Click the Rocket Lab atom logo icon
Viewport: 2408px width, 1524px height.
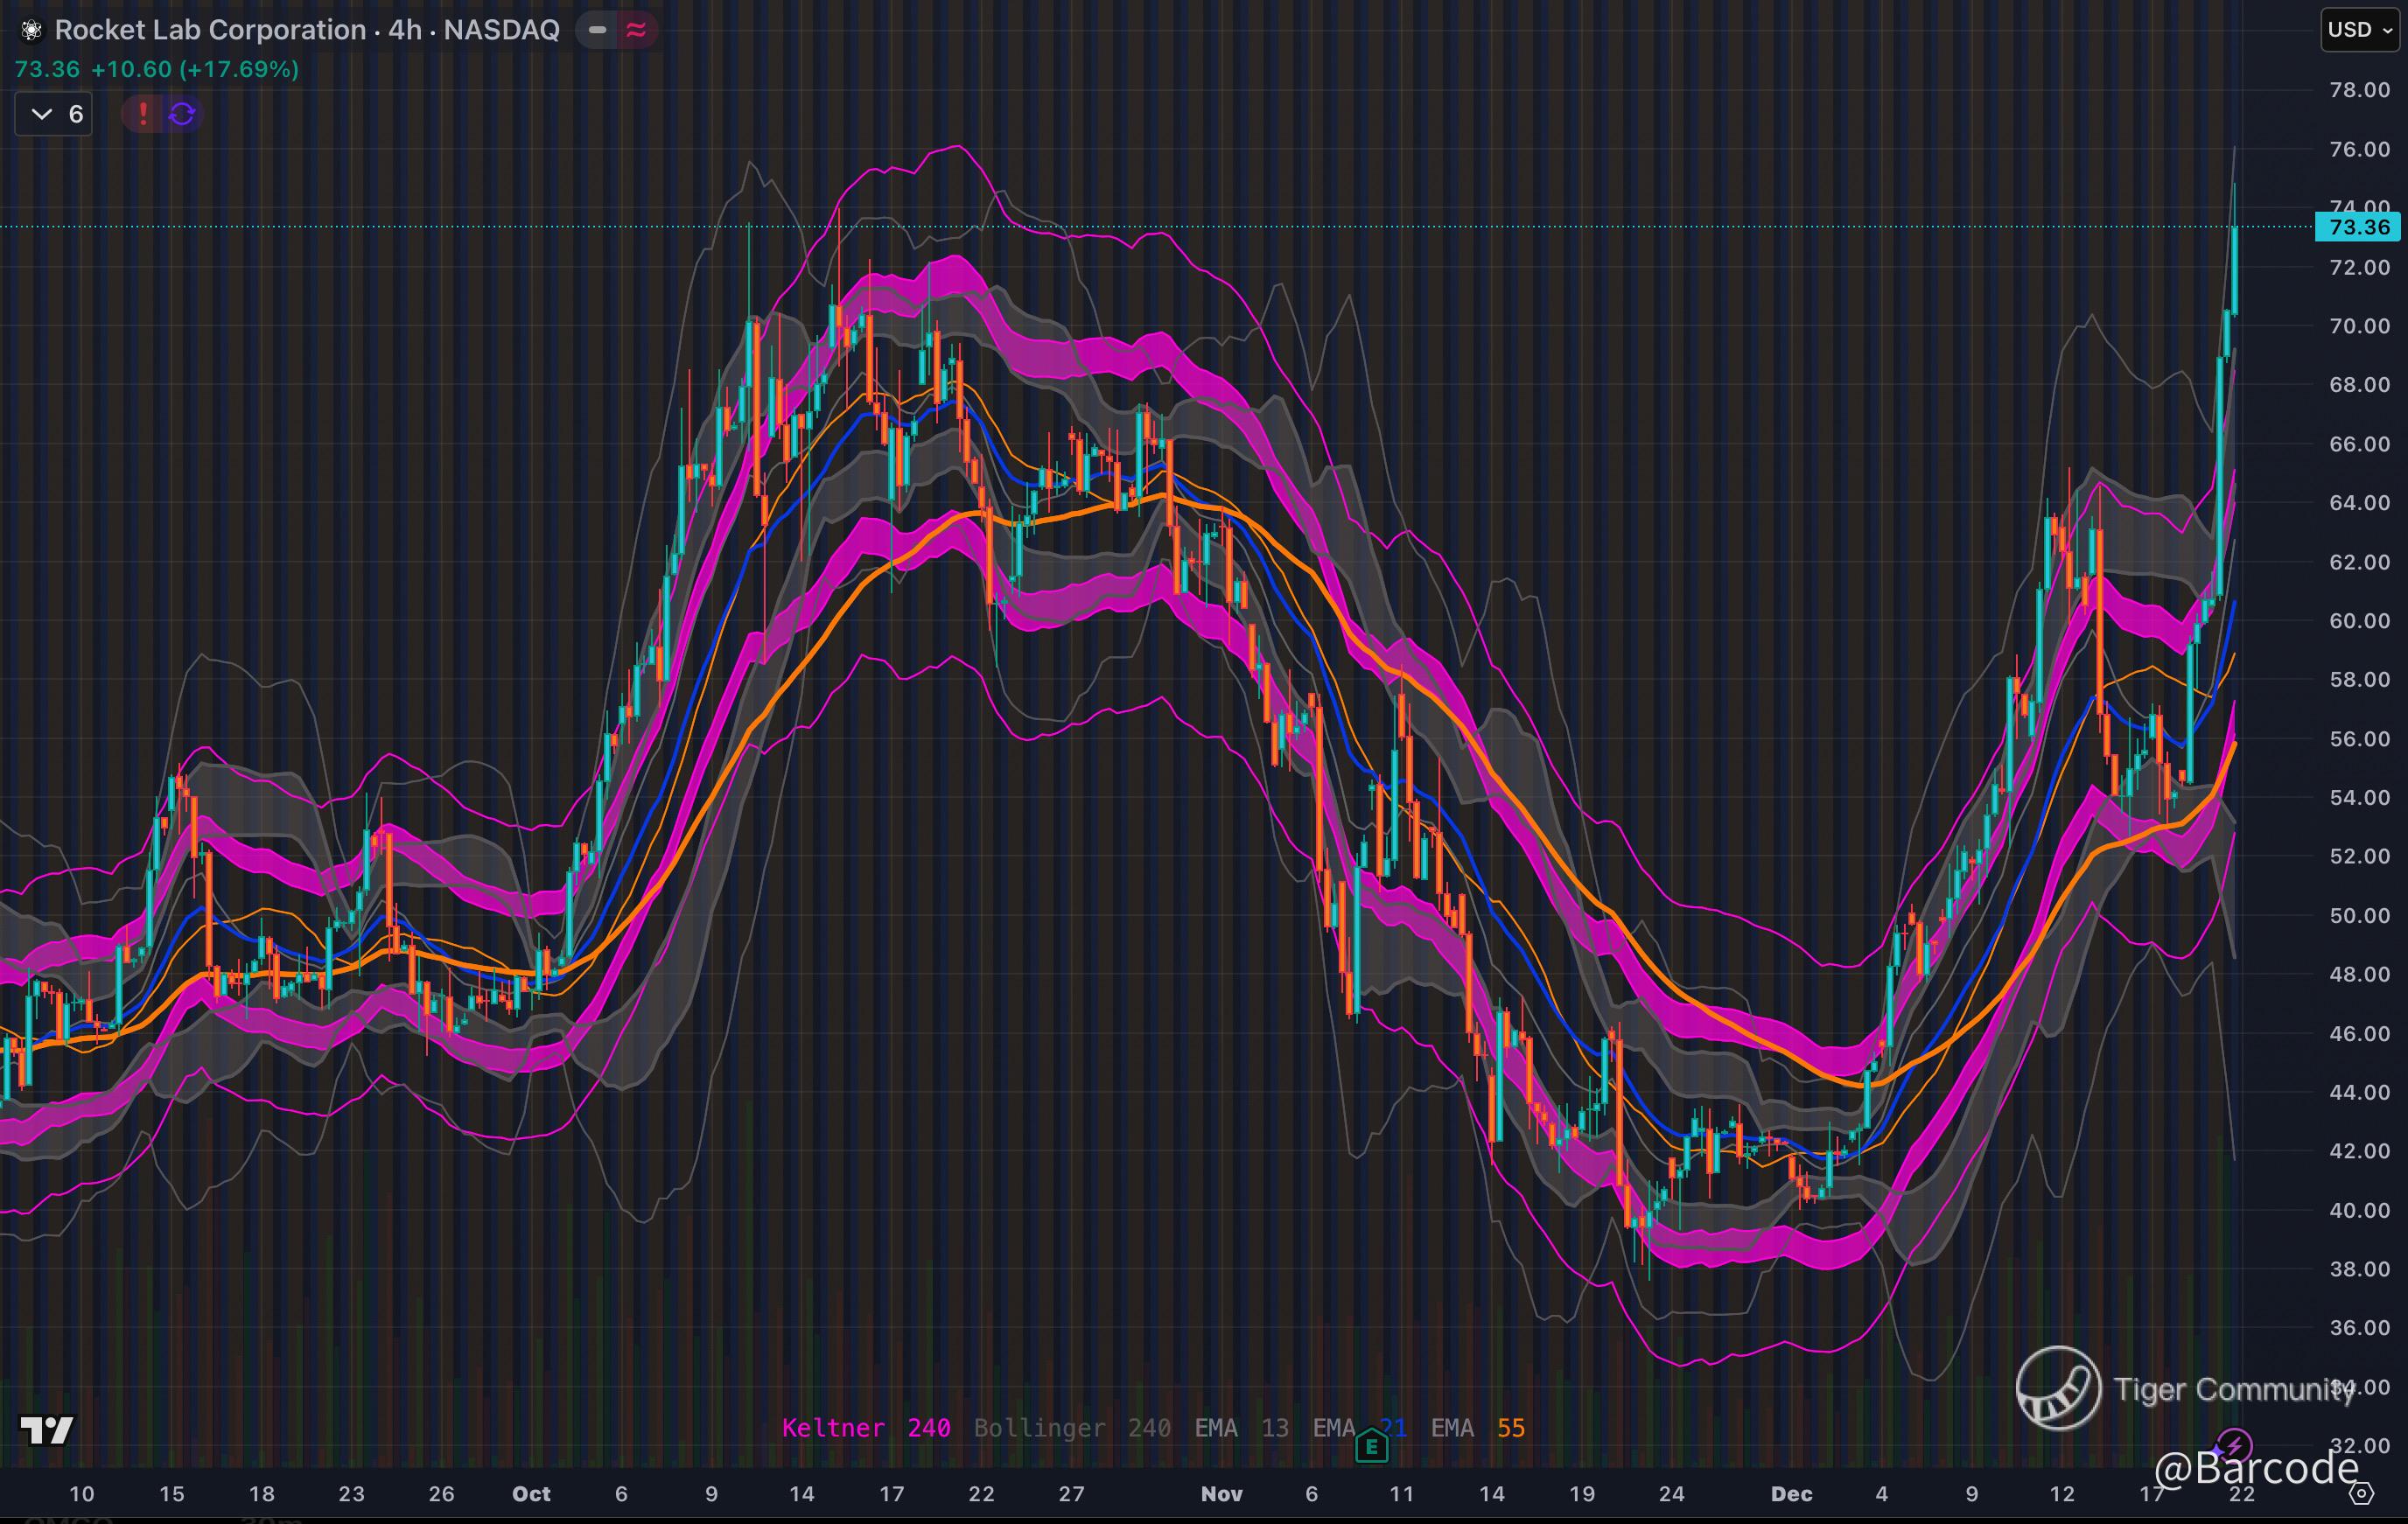pyautogui.click(x=32, y=31)
